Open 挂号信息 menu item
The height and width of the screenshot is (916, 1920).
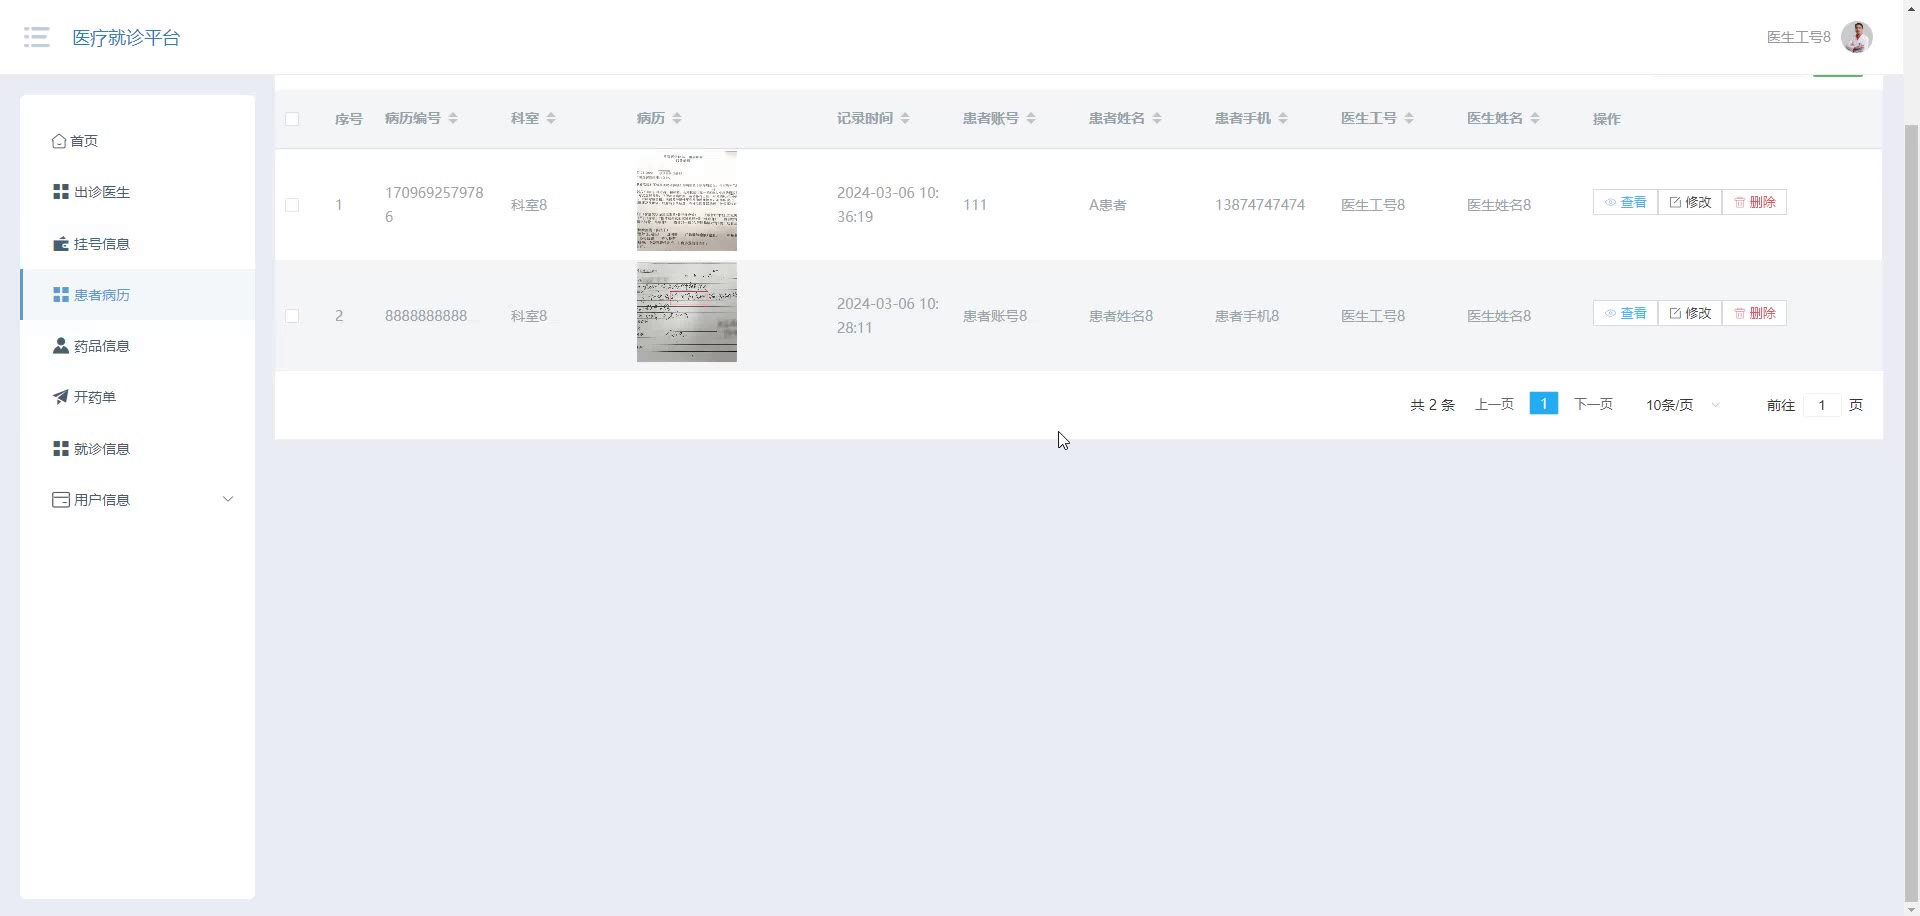pyautogui.click(x=137, y=244)
